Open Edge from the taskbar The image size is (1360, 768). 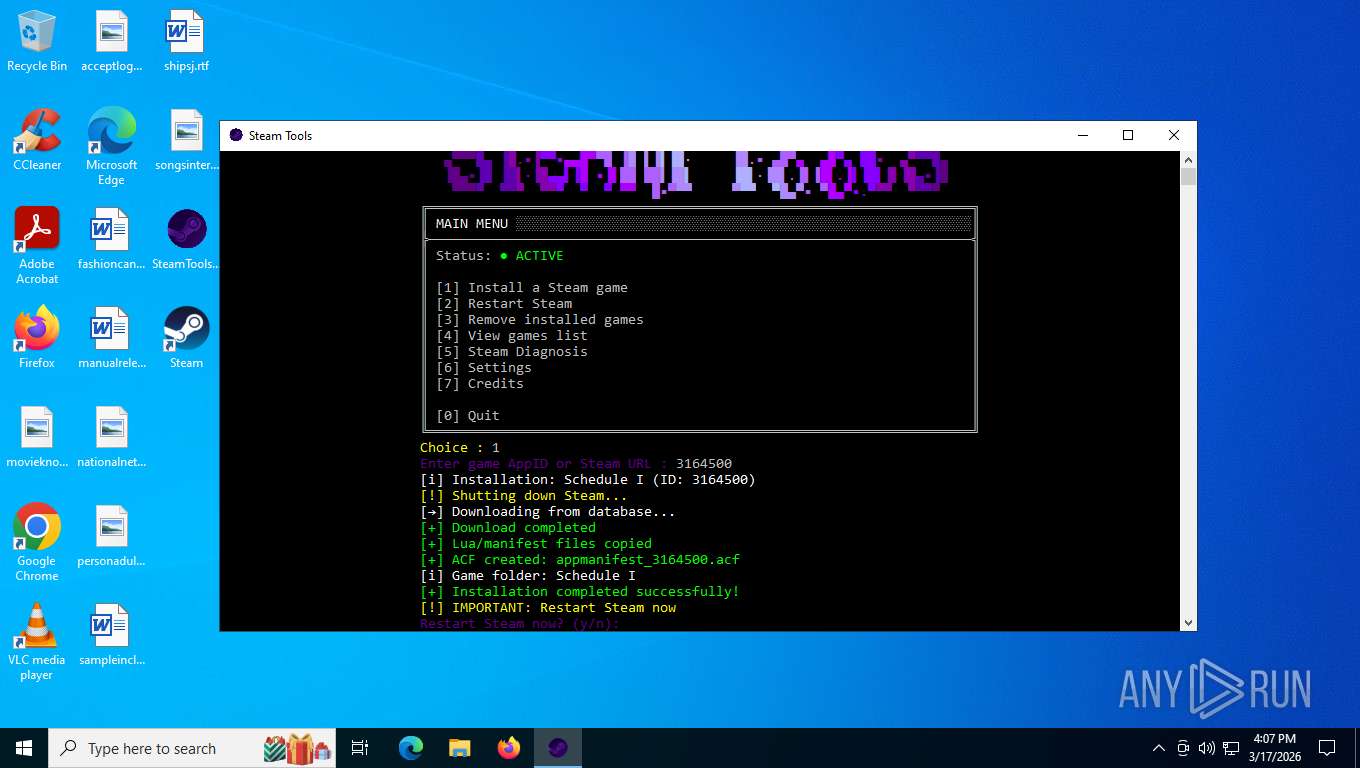pyautogui.click(x=411, y=748)
